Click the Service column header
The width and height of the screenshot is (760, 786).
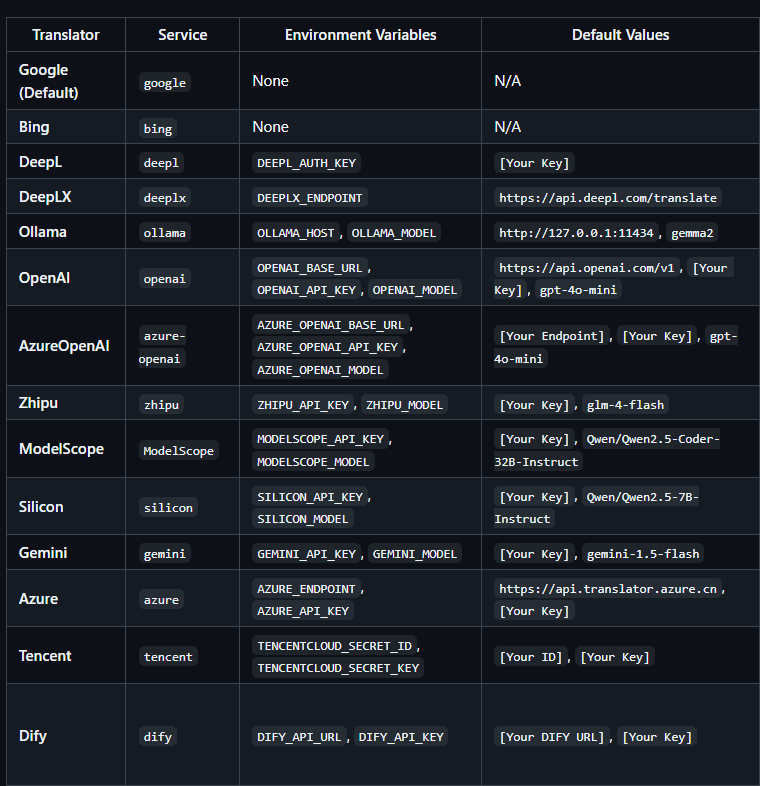(183, 35)
